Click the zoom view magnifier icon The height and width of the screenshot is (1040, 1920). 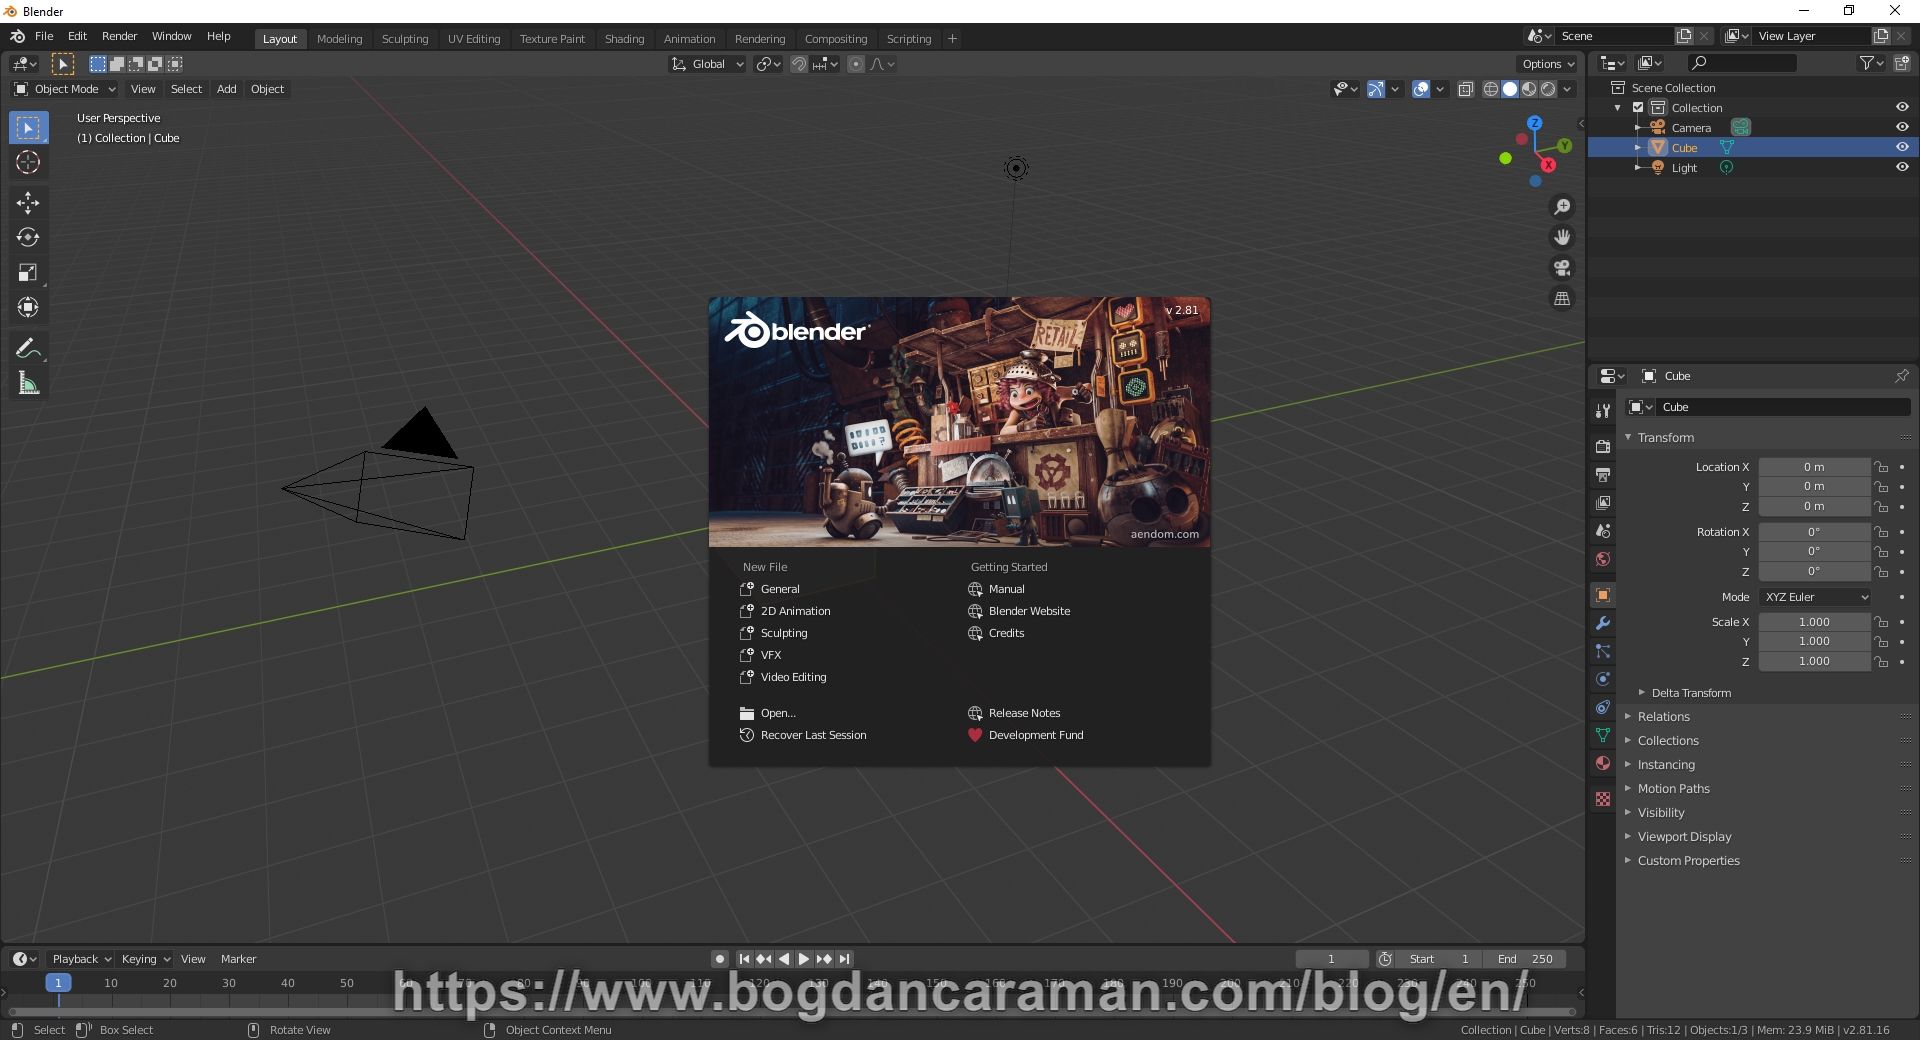pyautogui.click(x=1562, y=207)
